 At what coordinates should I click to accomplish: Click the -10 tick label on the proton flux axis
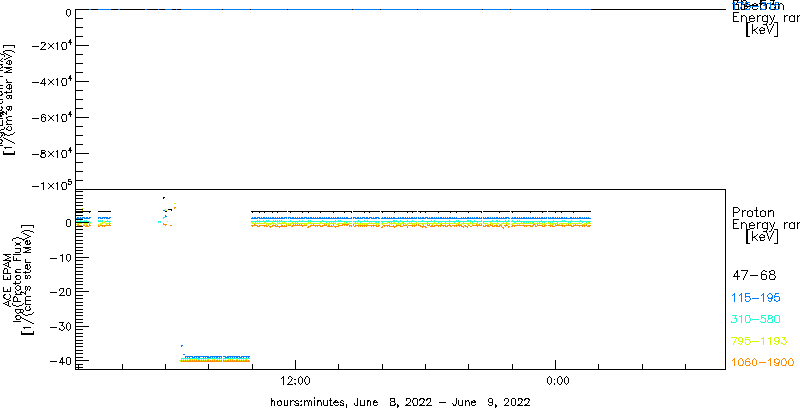tap(60, 258)
